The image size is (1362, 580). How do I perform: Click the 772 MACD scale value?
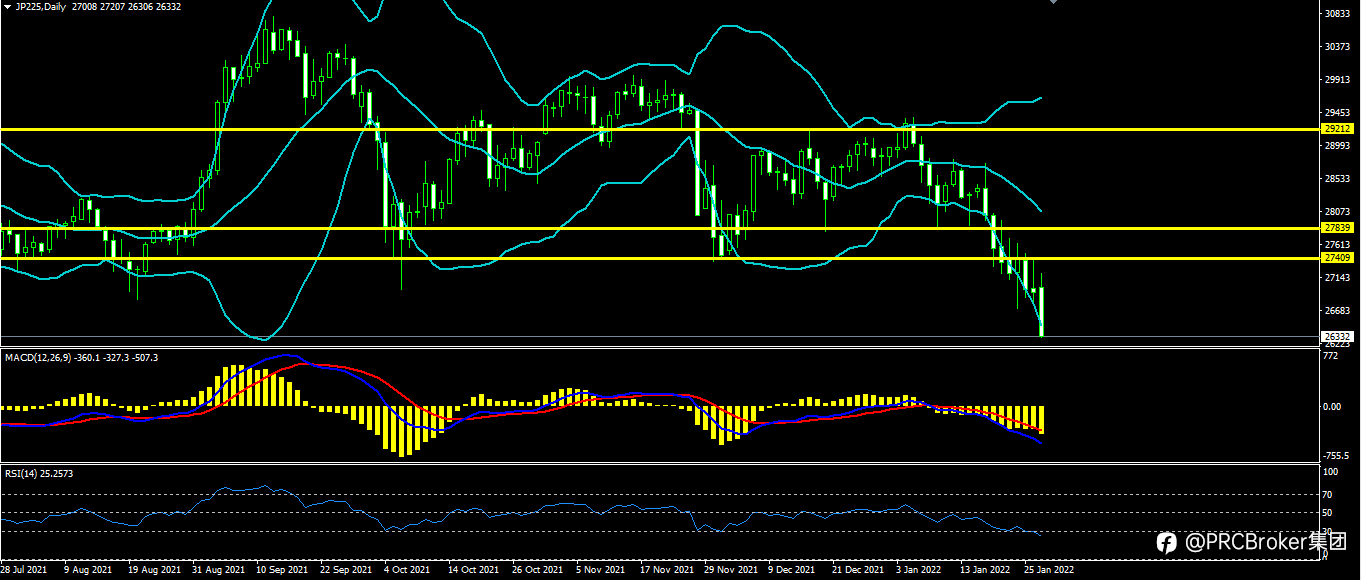[x=1331, y=355]
